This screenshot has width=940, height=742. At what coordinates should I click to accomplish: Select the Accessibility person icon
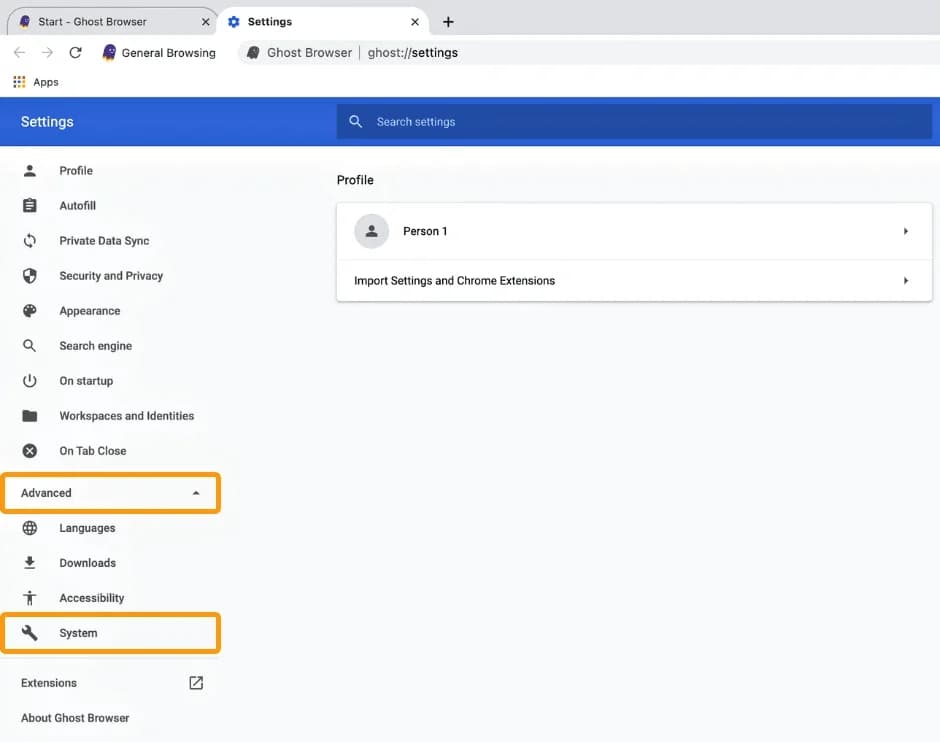(x=30, y=598)
